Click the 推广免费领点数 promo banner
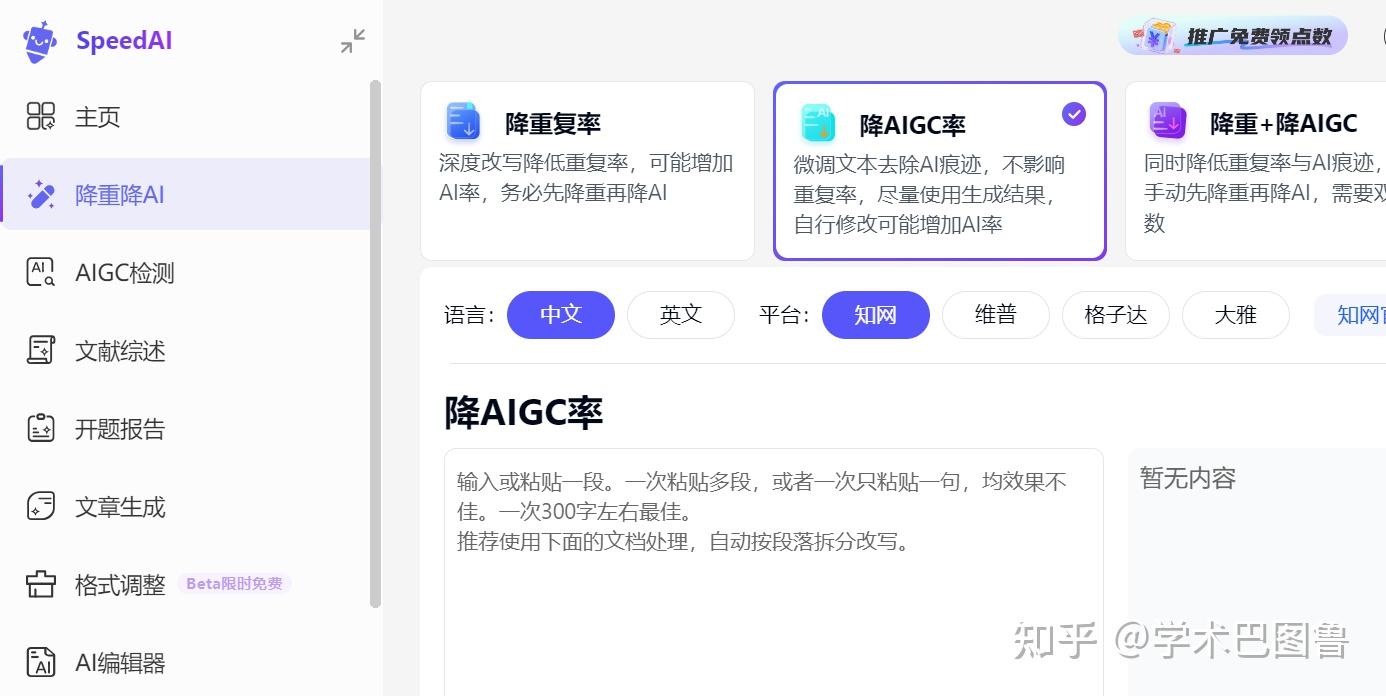This screenshot has width=1386, height=696. click(1233, 36)
